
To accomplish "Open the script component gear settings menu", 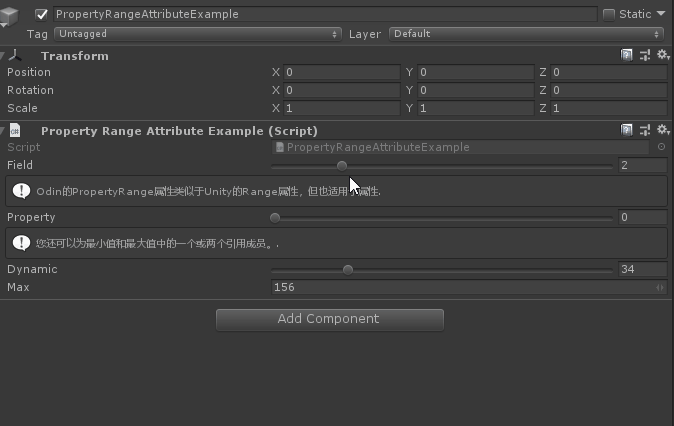I will 662,130.
